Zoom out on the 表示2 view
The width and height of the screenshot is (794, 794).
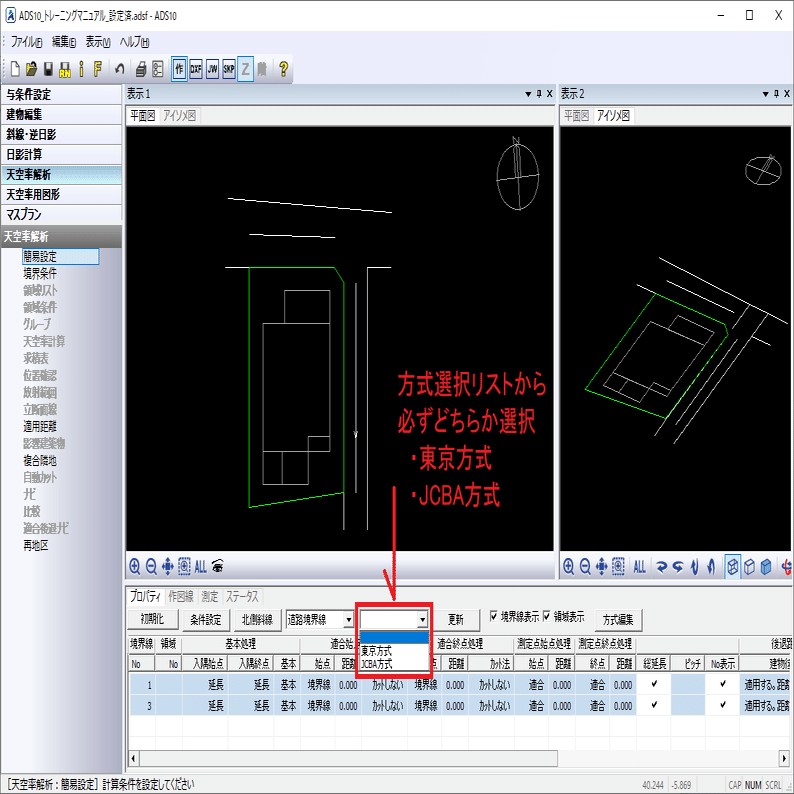(x=585, y=567)
